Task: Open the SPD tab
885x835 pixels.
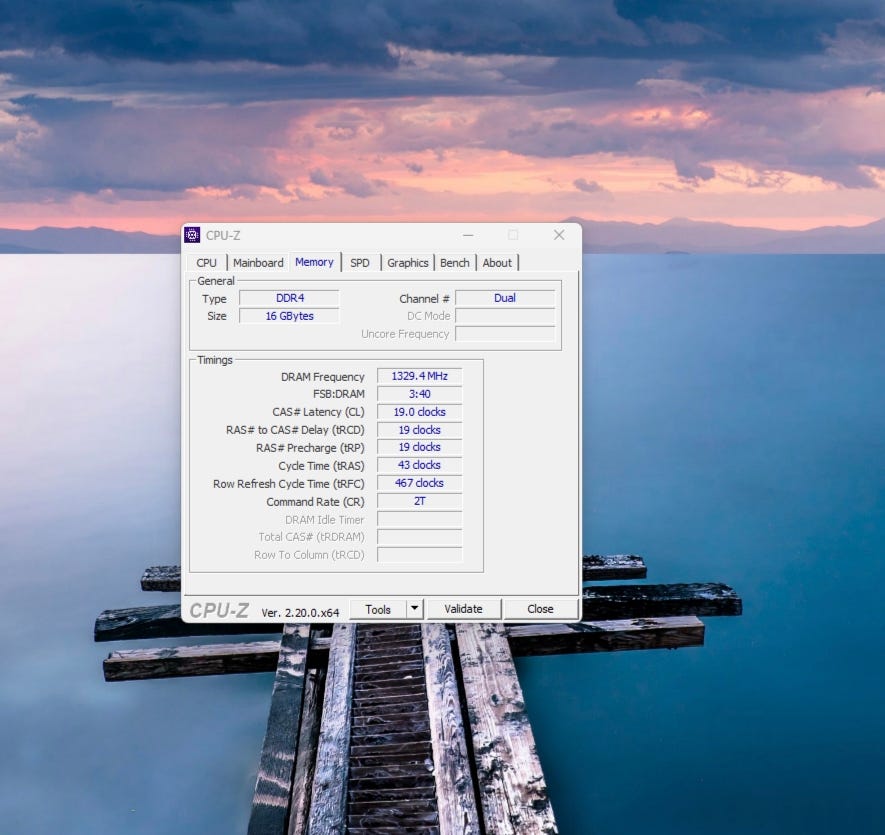Action: click(360, 263)
